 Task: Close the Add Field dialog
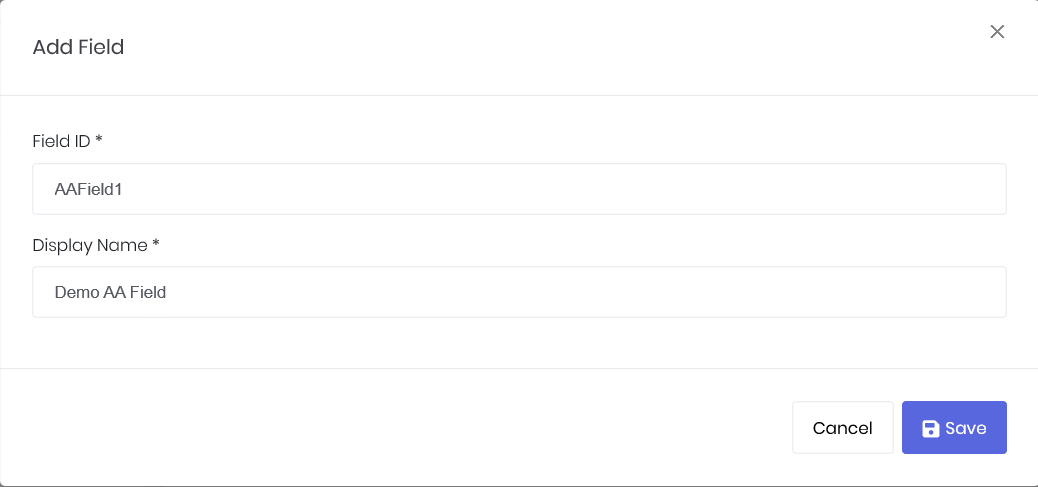pyautogui.click(x=996, y=32)
